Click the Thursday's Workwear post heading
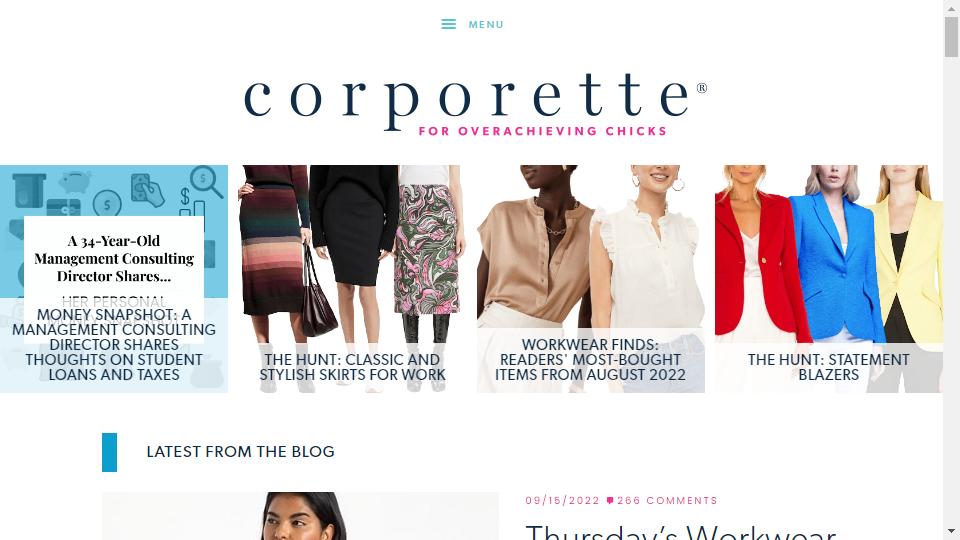The width and height of the screenshot is (960, 540). pos(681,531)
